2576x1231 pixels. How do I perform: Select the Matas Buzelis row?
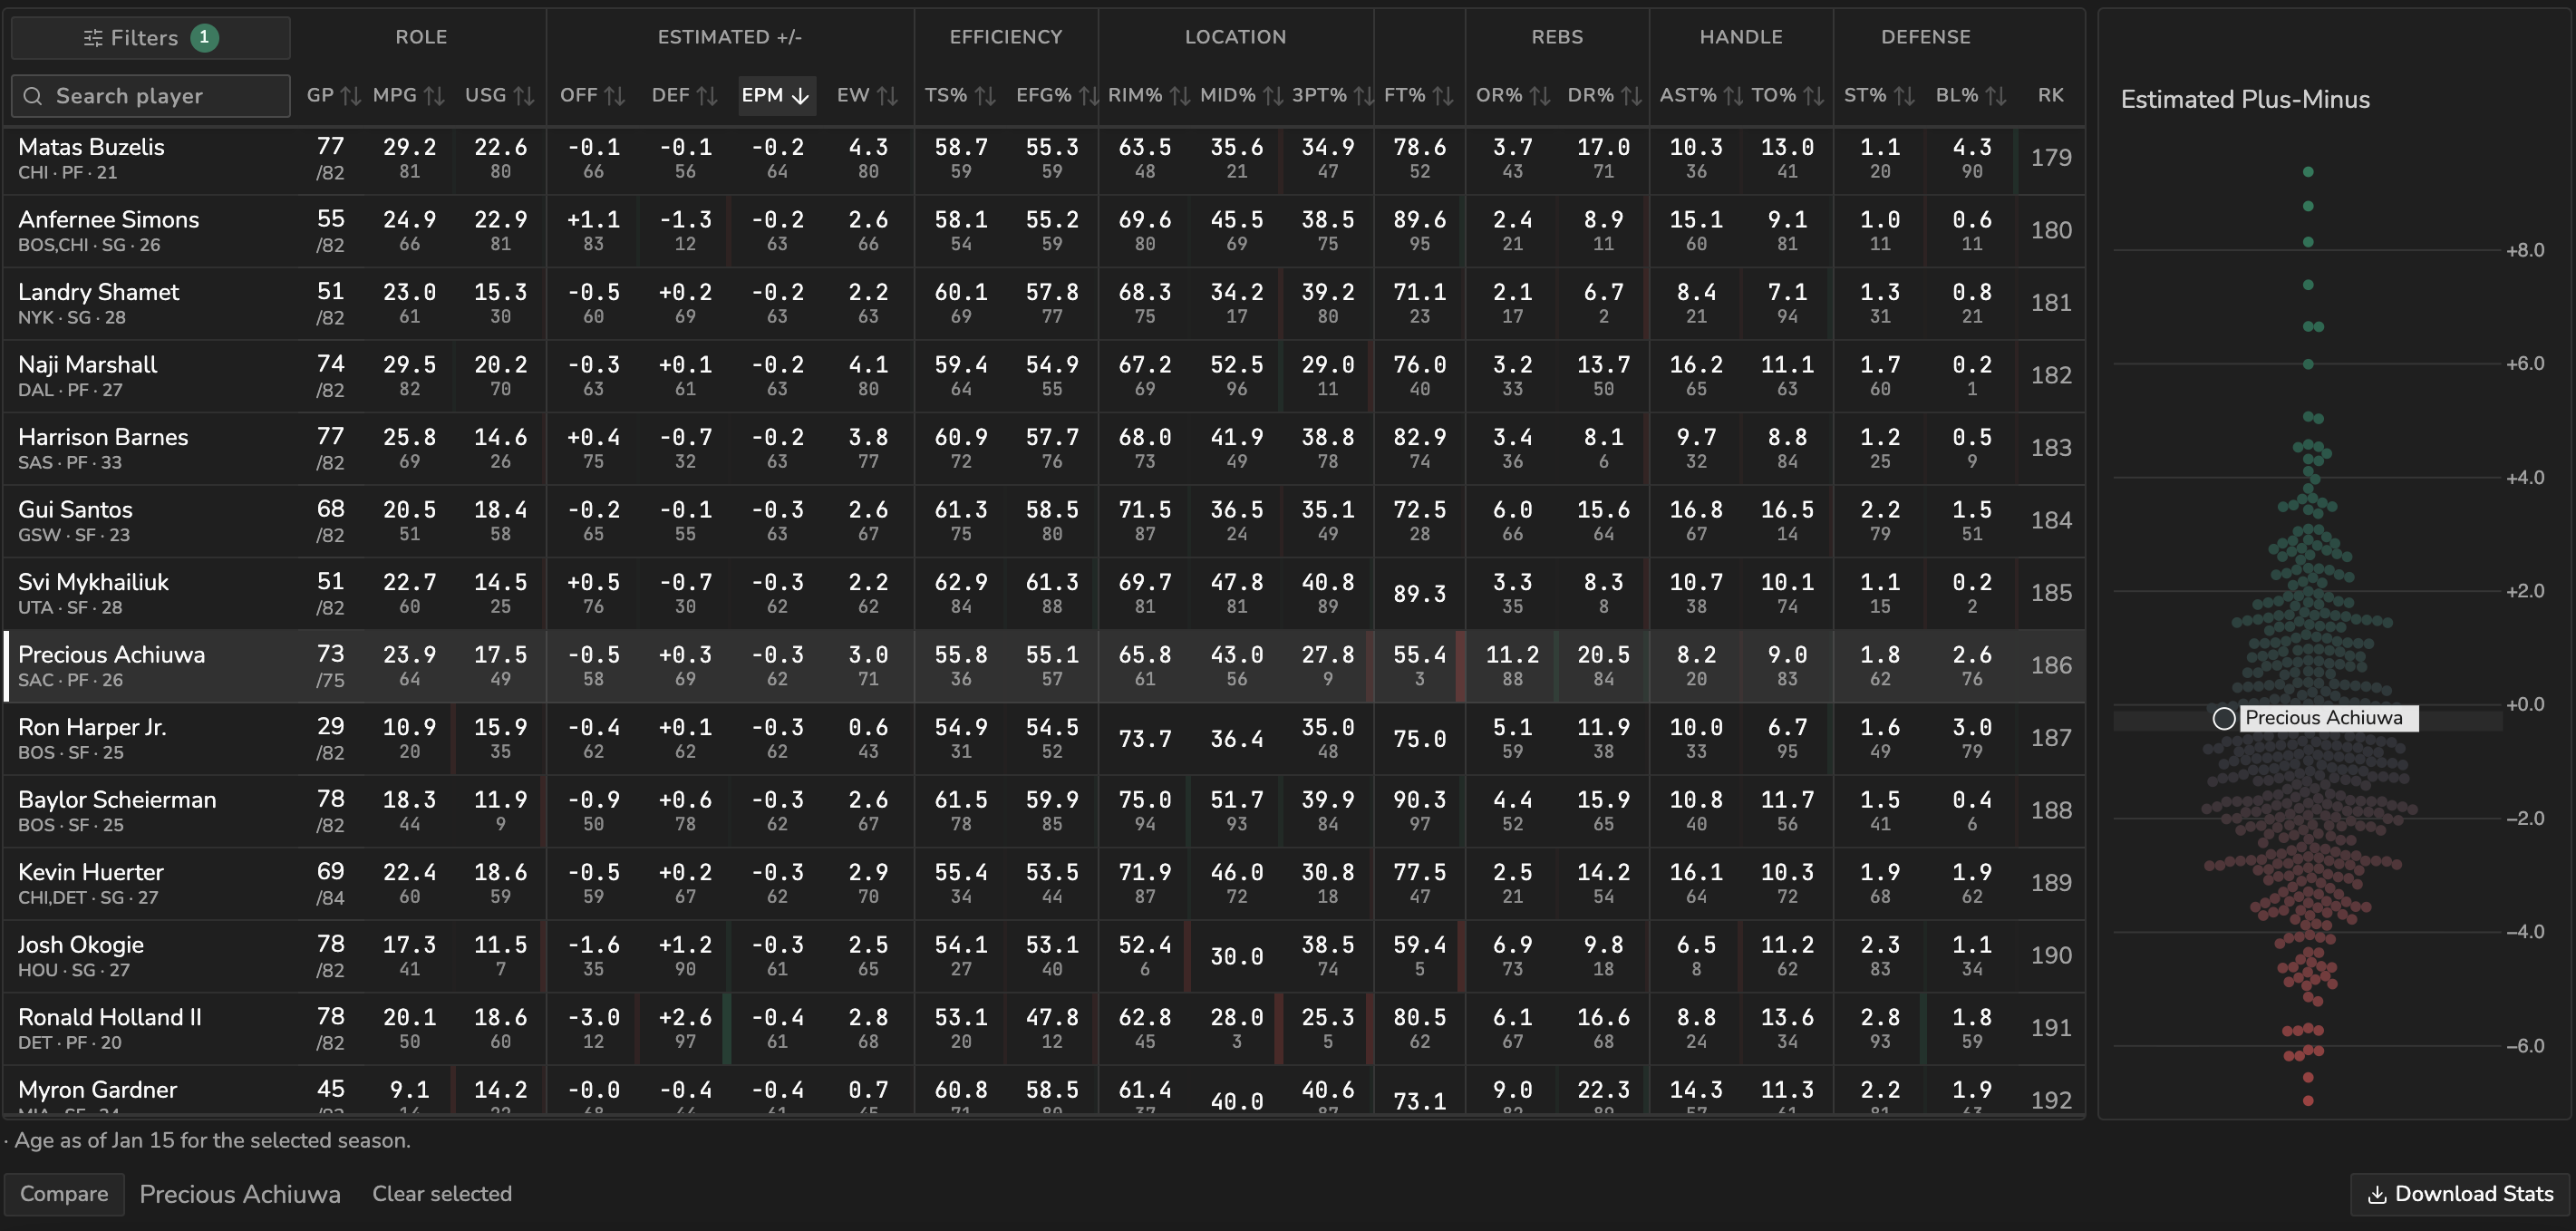(x=1044, y=158)
